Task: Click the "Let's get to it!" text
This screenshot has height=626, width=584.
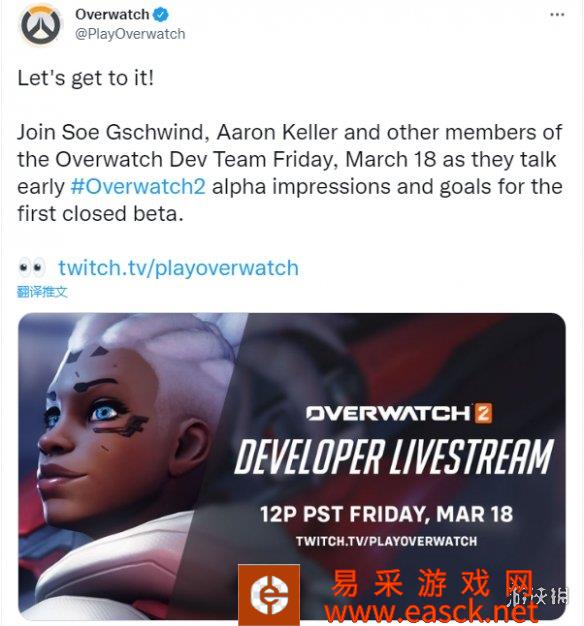Action: (x=85, y=78)
